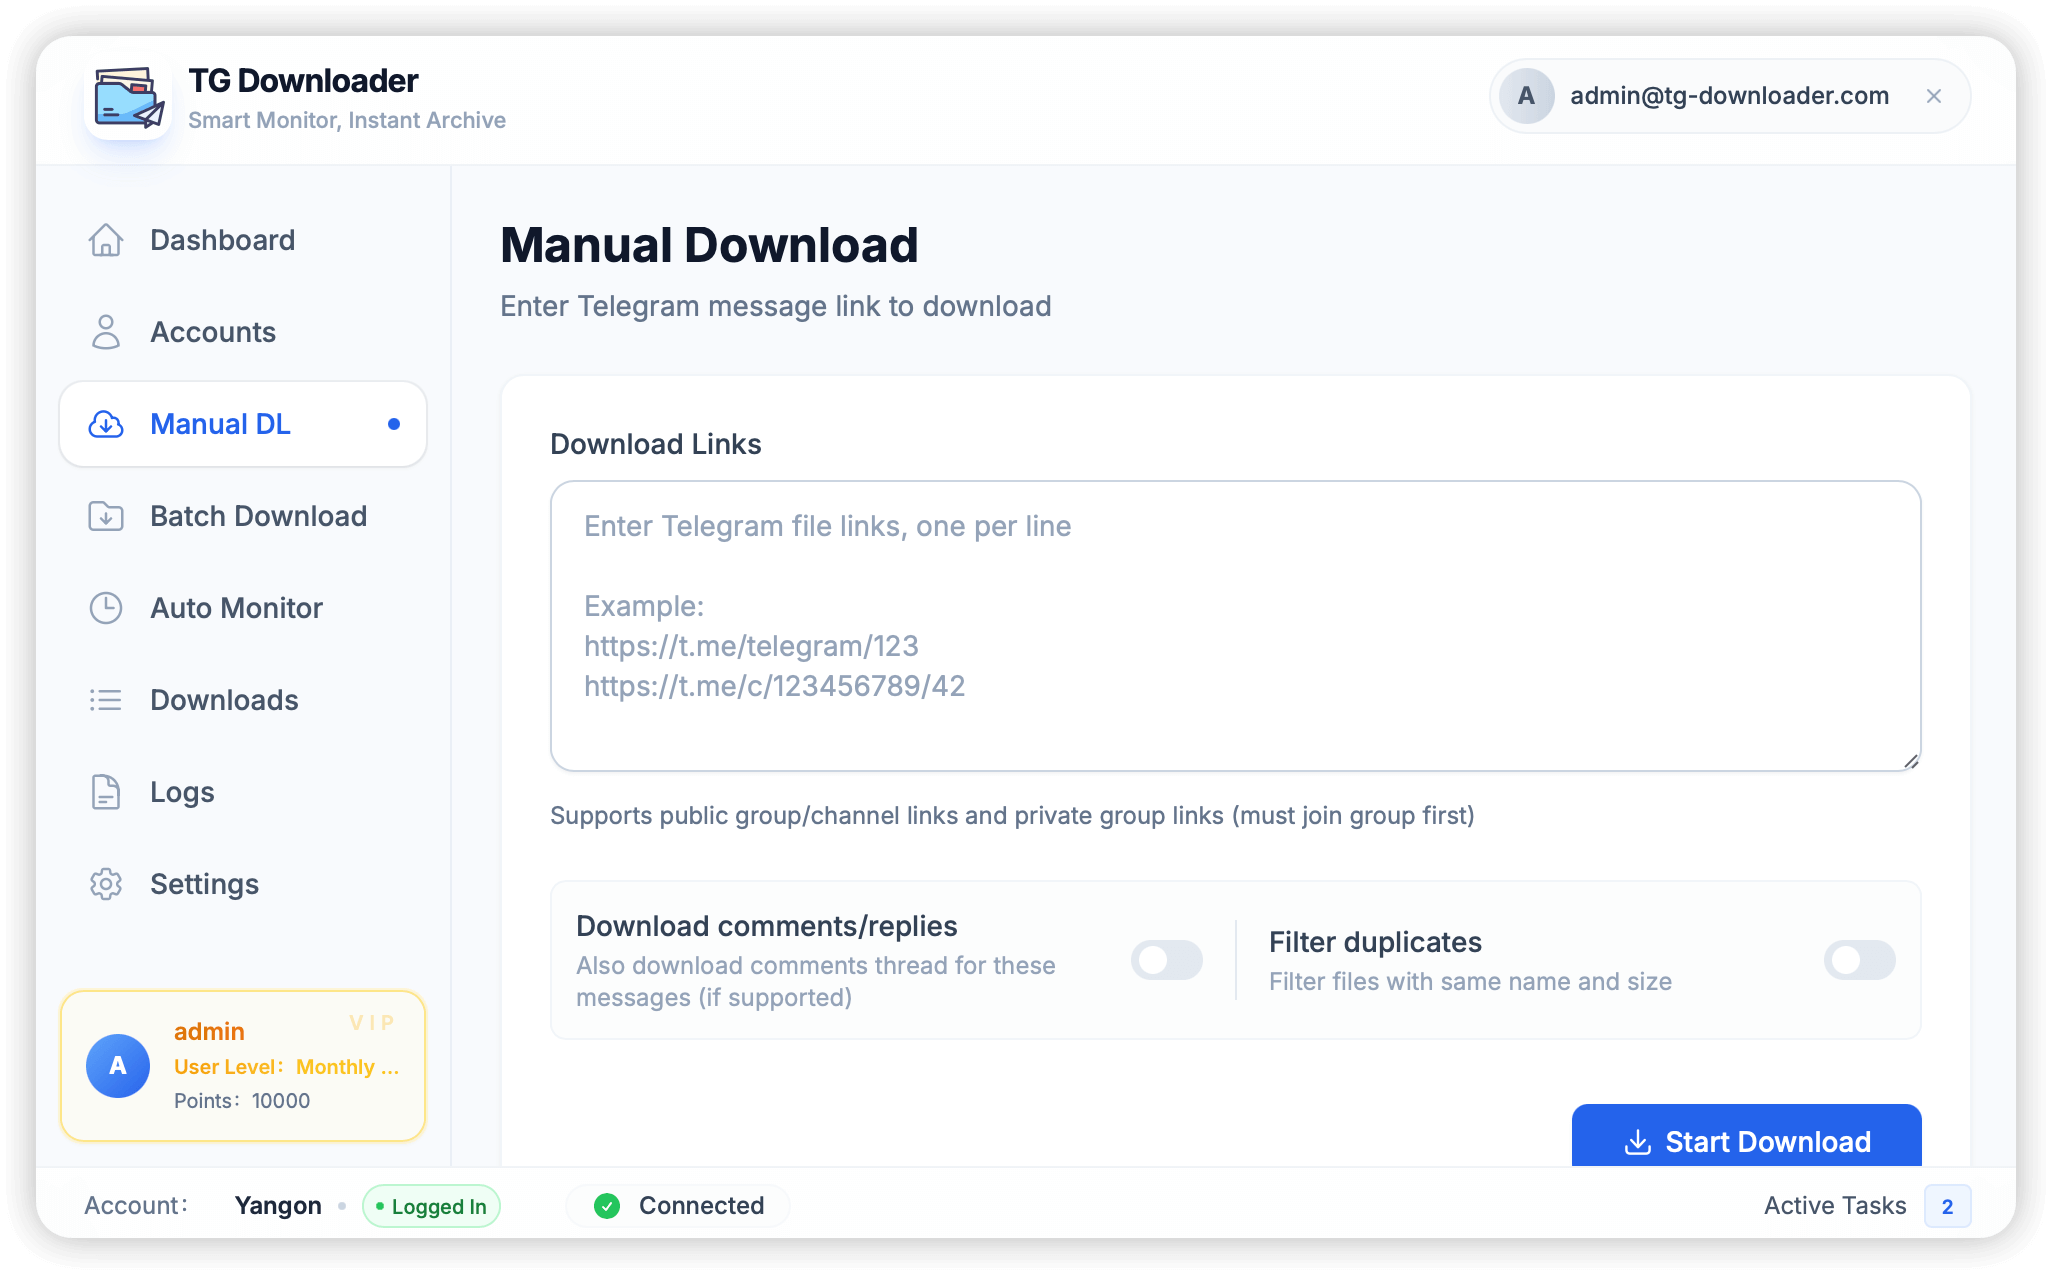2052x1274 pixels.
Task: Click the Active Tasks counter badge
Action: (x=1947, y=1206)
